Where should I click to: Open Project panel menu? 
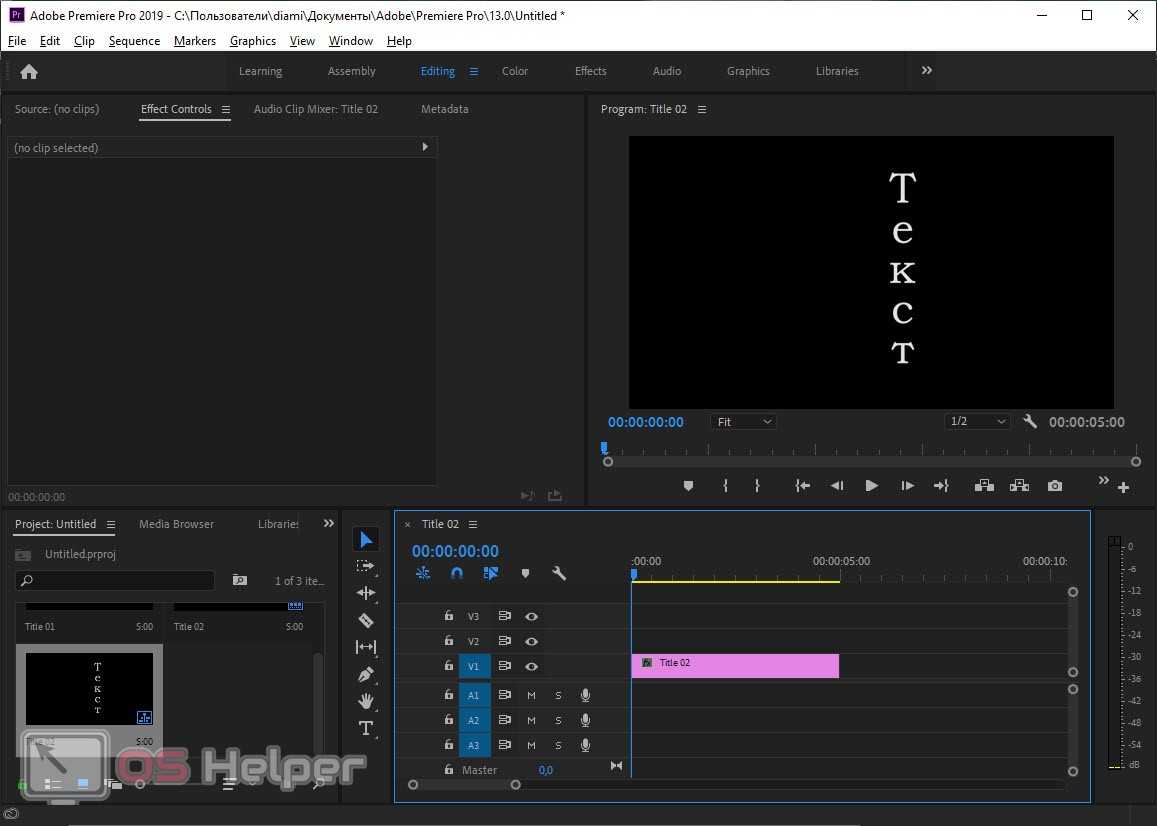(x=111, y=524)
